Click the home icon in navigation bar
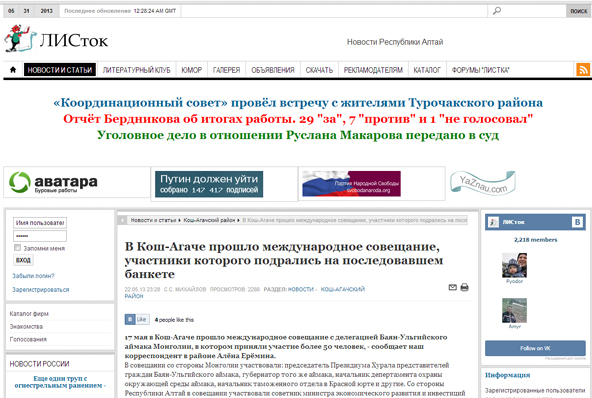This screenshot has height=398, width=592. tap(13, 70)
